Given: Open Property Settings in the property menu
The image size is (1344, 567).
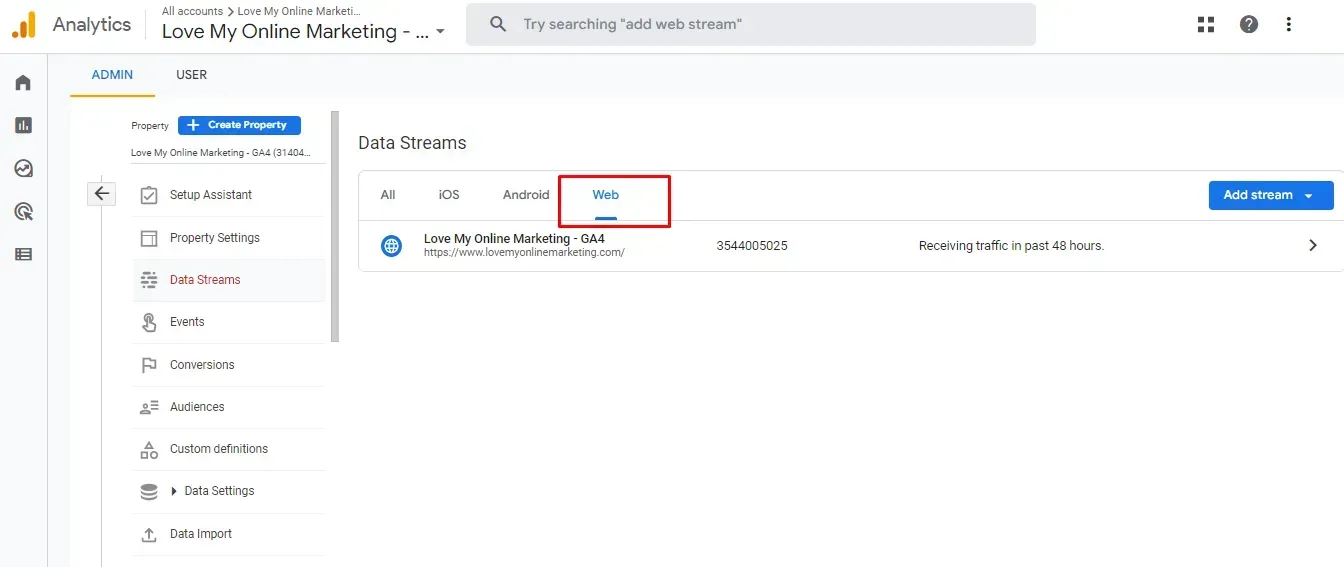Looking at the screenshot, I should coord(229,238).
